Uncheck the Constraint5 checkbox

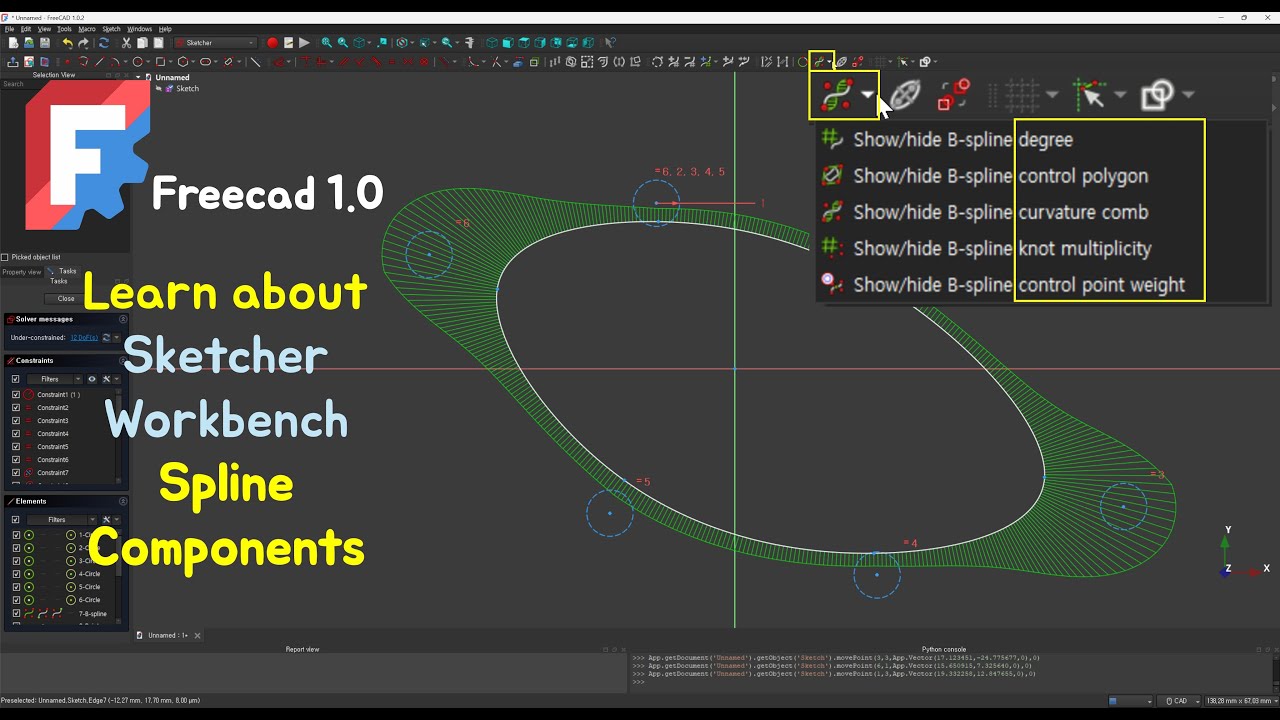click(15, 447)
